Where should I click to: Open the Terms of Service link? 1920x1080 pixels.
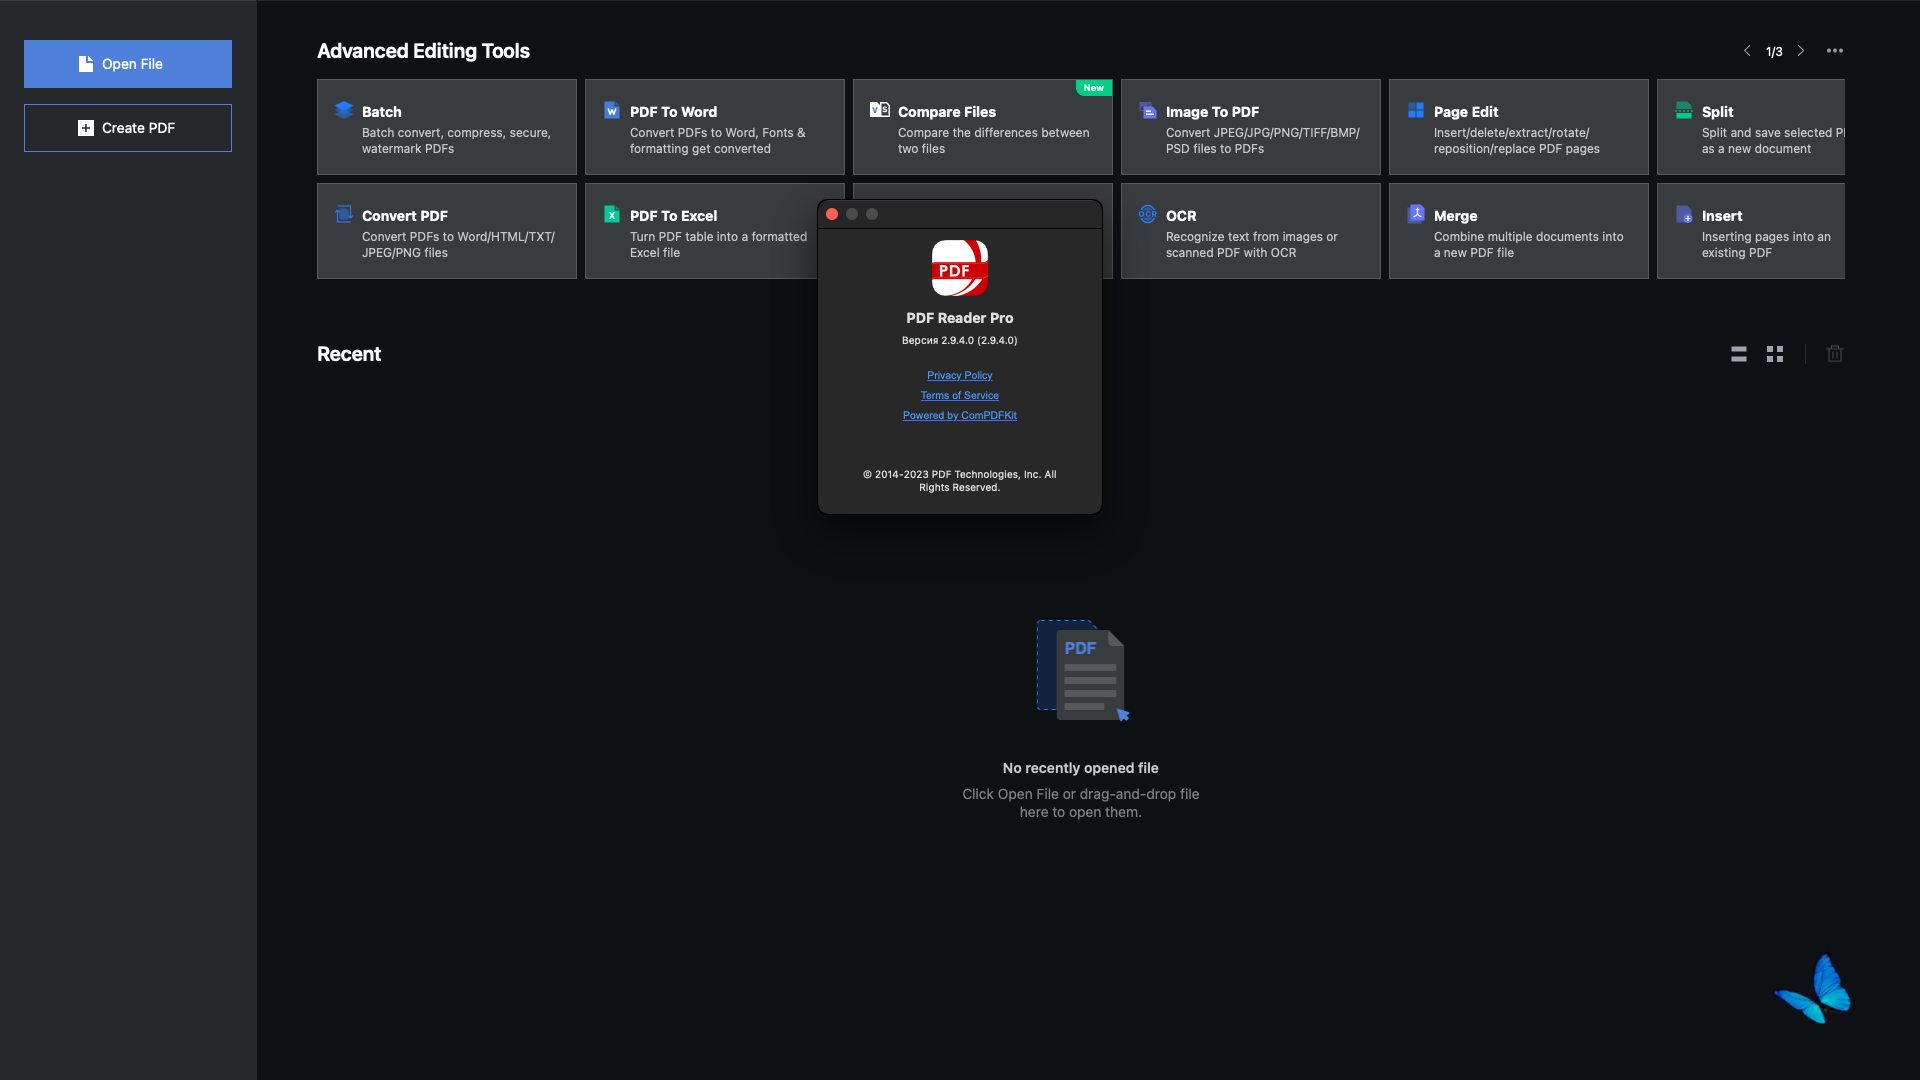(x=960, y=396)
